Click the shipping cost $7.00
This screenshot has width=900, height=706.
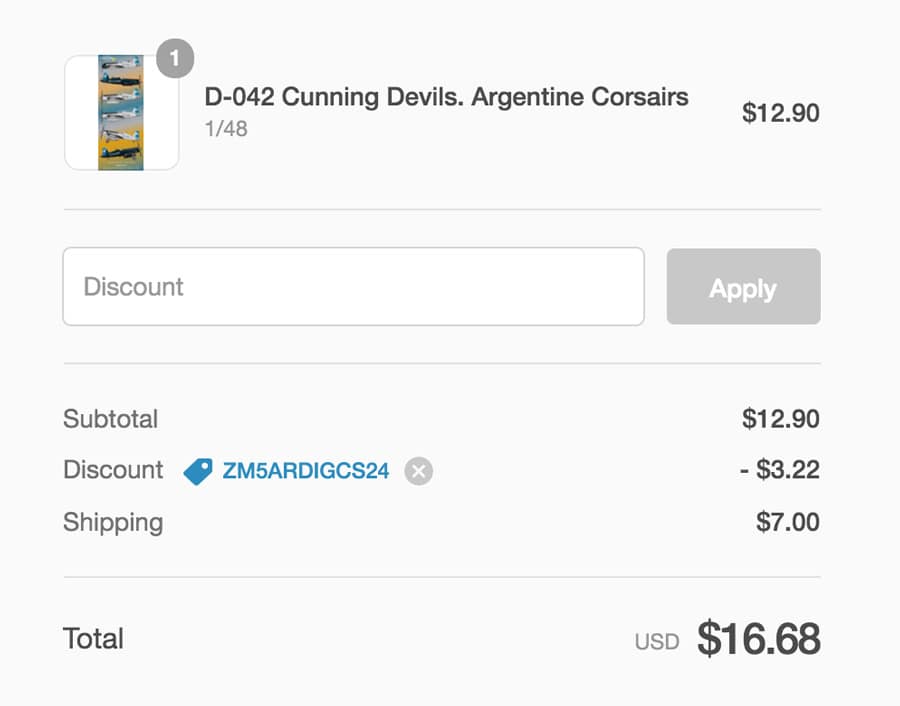pos(788,522)
